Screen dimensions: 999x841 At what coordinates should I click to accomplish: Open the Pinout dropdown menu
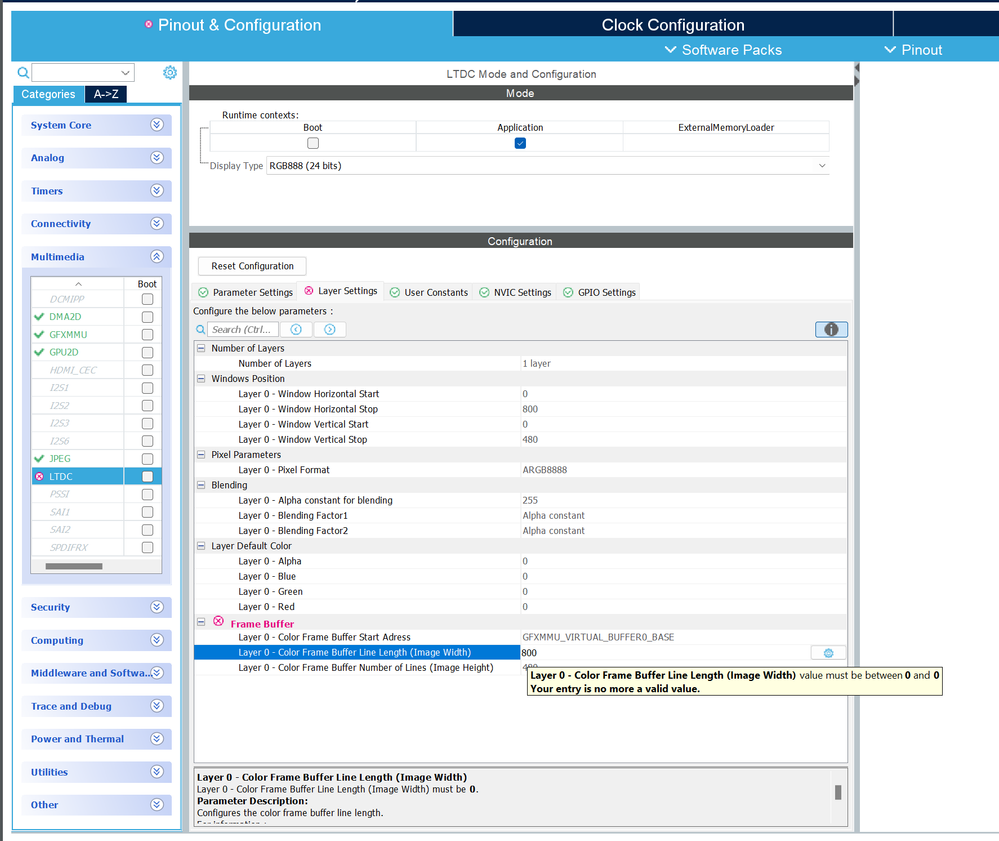tap(913, 50)
